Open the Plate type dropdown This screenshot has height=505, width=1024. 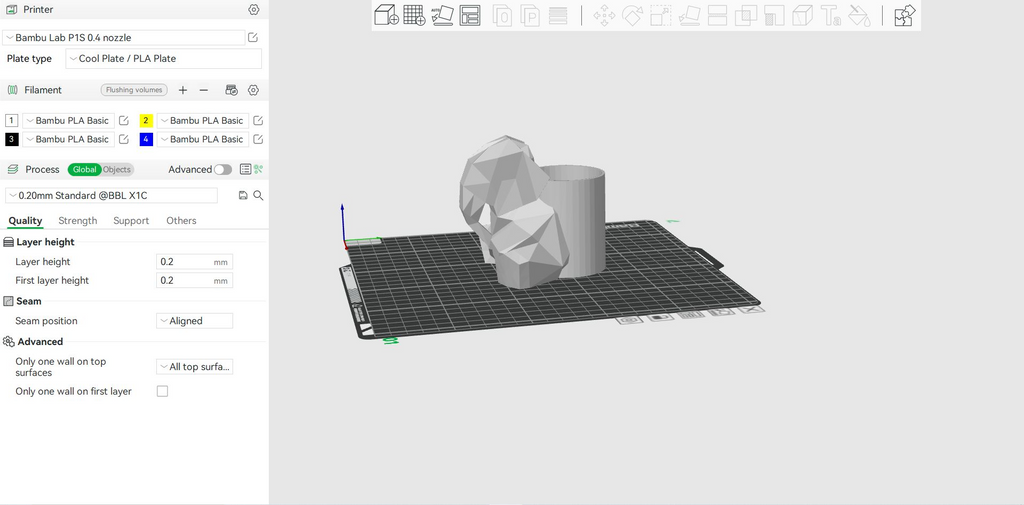click(x=163, y=58)
